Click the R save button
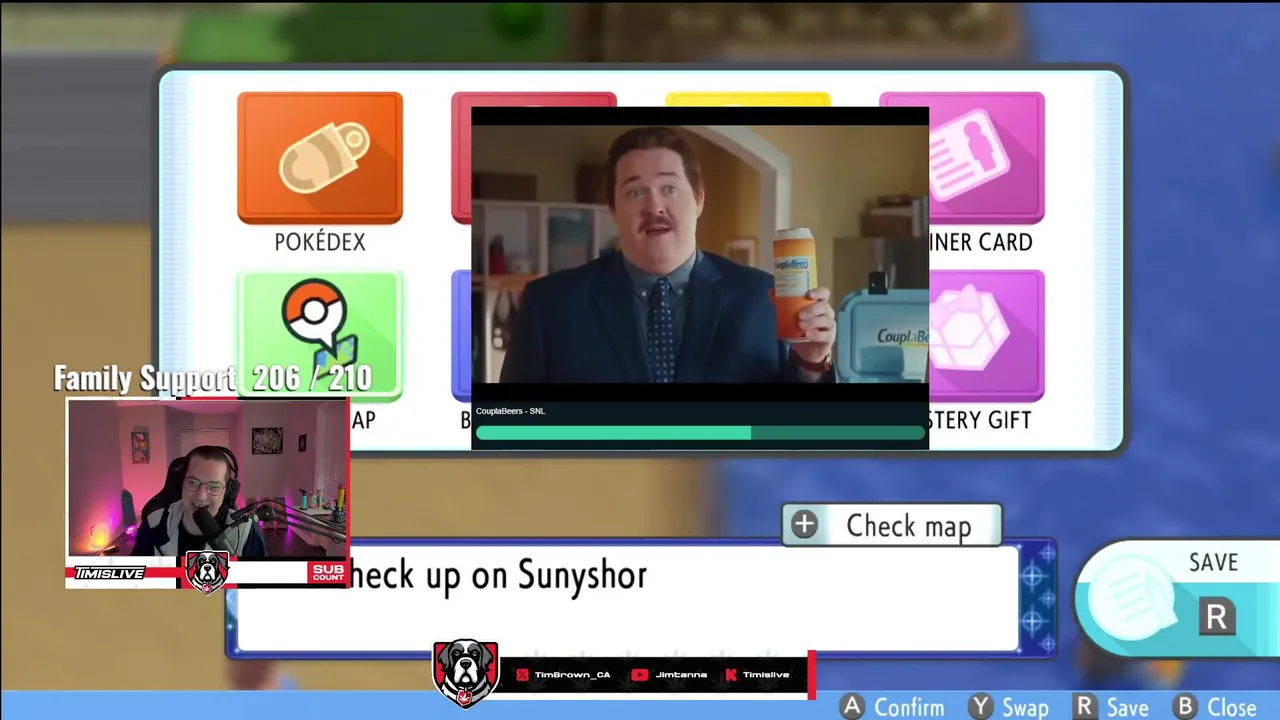1280x720 pixels. click(1216, 617)
